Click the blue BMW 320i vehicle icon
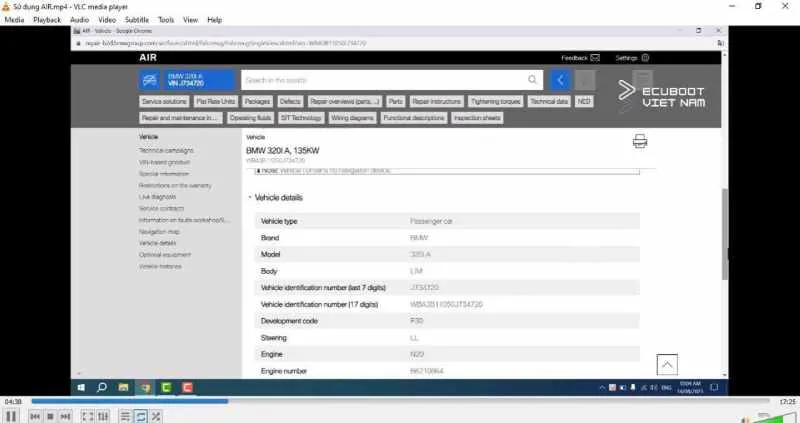Screen dimensions: 800x423 click(150, 80)
